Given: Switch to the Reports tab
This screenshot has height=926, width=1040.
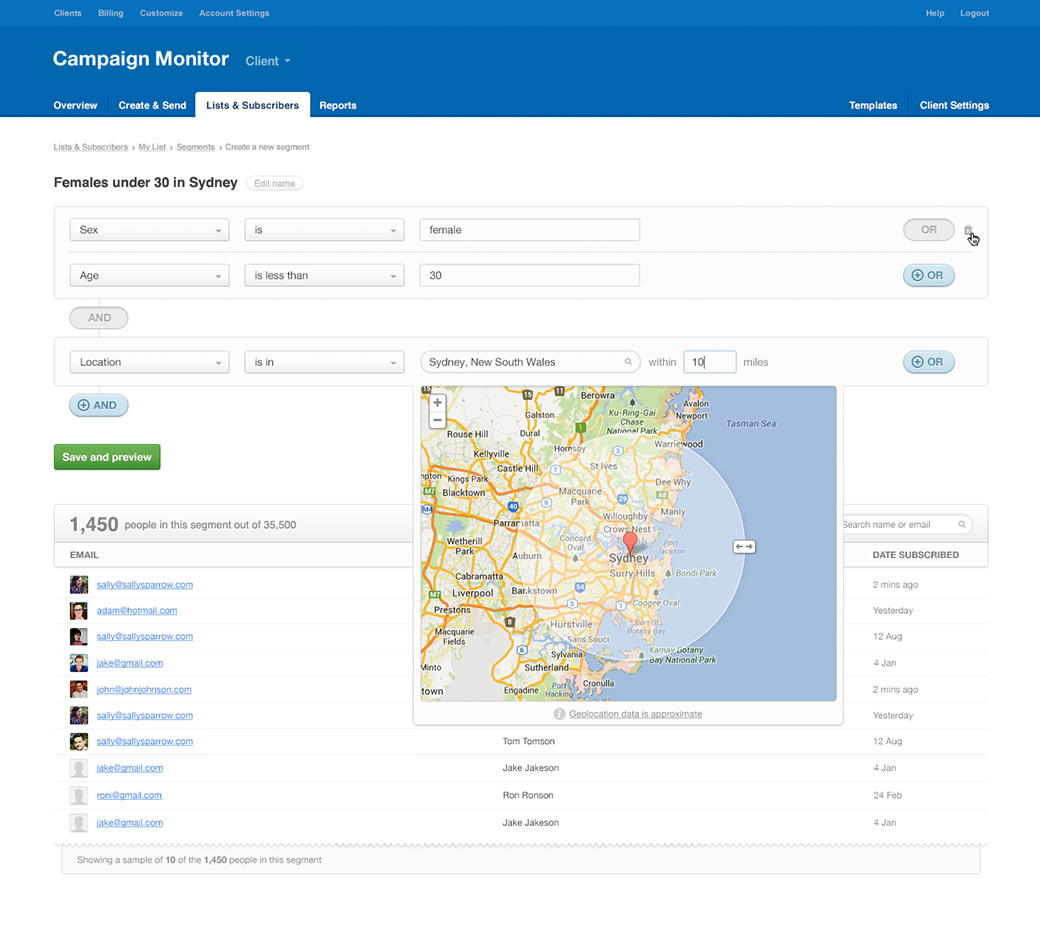Looking at the screenshot, I should 338,105.
